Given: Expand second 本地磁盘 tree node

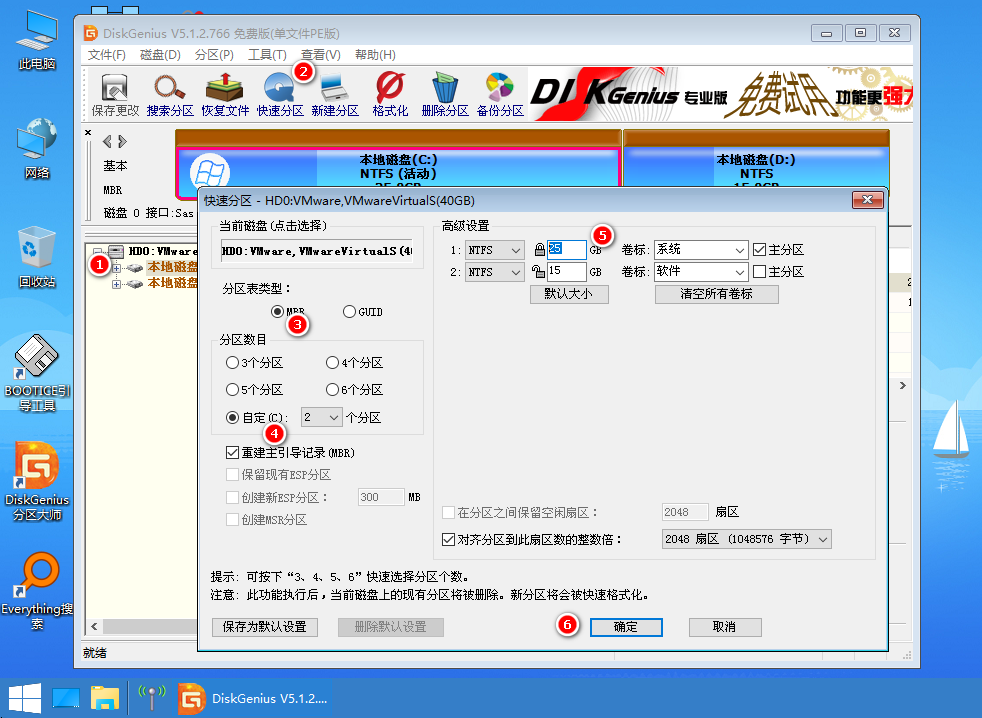Looking at the screenshot, I should [116, 284].
